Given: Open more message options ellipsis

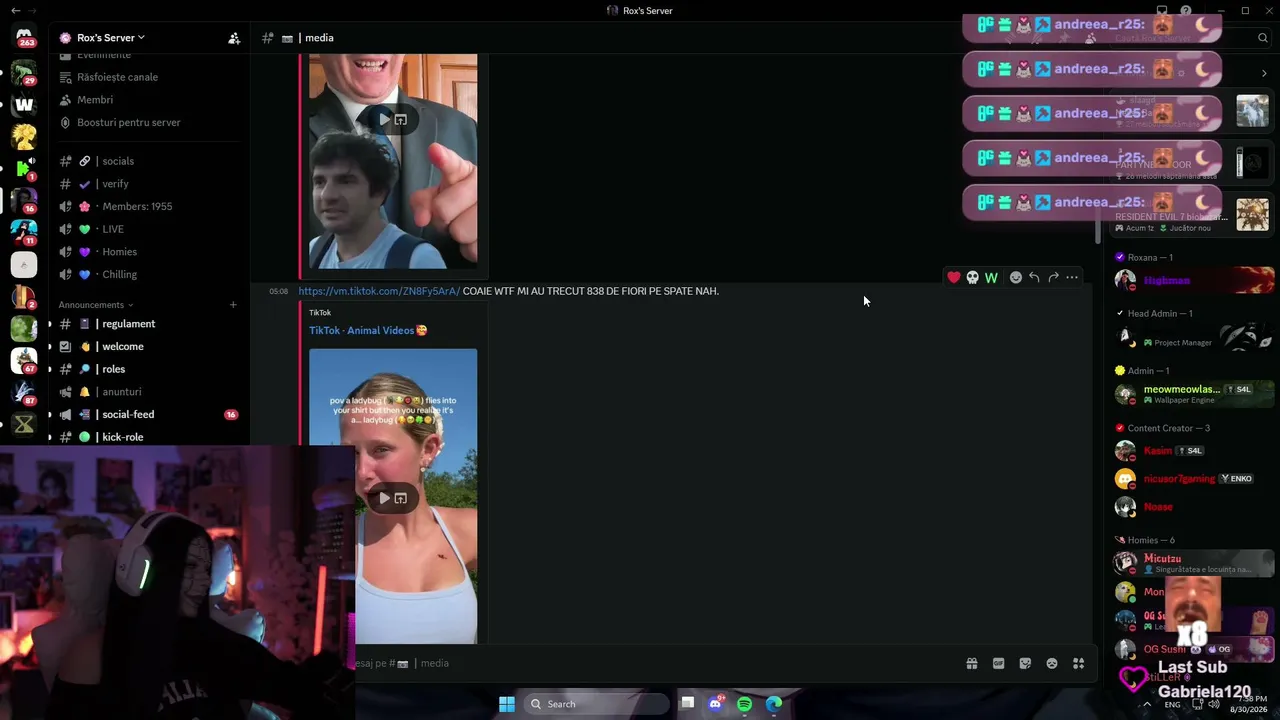Looking at the screenshot, I should pos(1072,277).
